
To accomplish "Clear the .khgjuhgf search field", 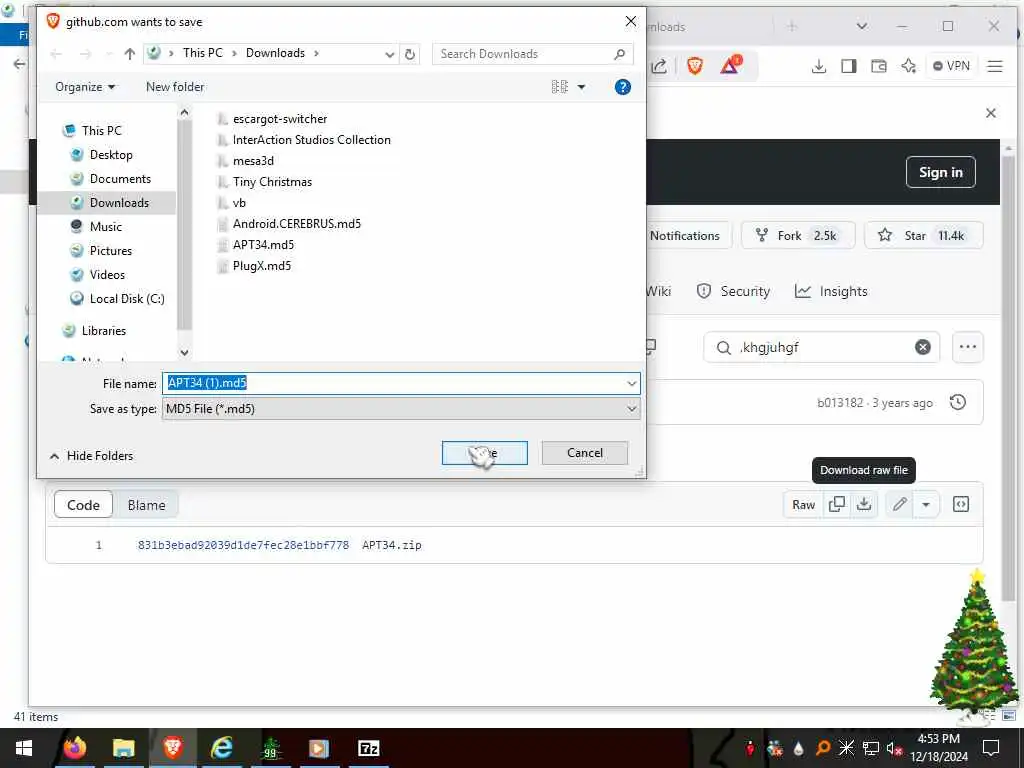I will pyautogui.click(x=922, y=347).
